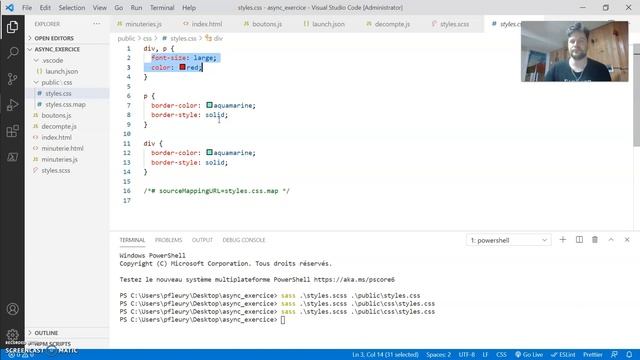
Task: Click the CSS language mode status item
Action: [x=501, y=354]
